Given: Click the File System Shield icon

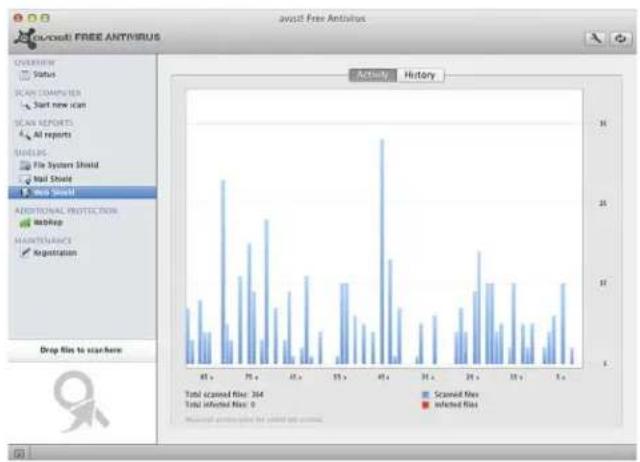Looking at the screenshot, I should click(x=25, y=165).
